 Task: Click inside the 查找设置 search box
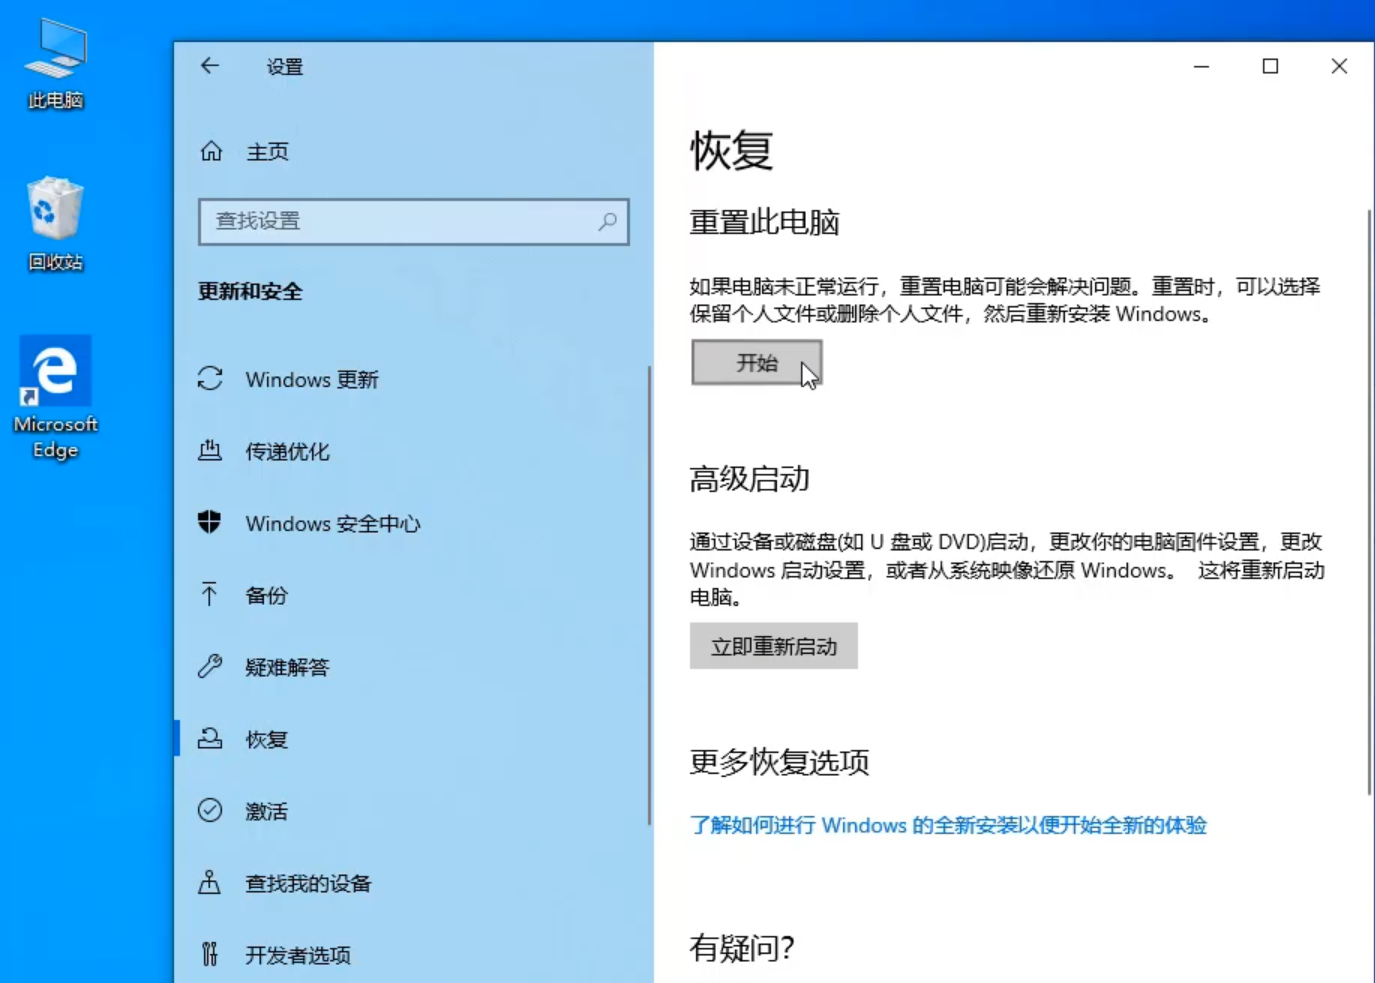[x=400, y=222]
